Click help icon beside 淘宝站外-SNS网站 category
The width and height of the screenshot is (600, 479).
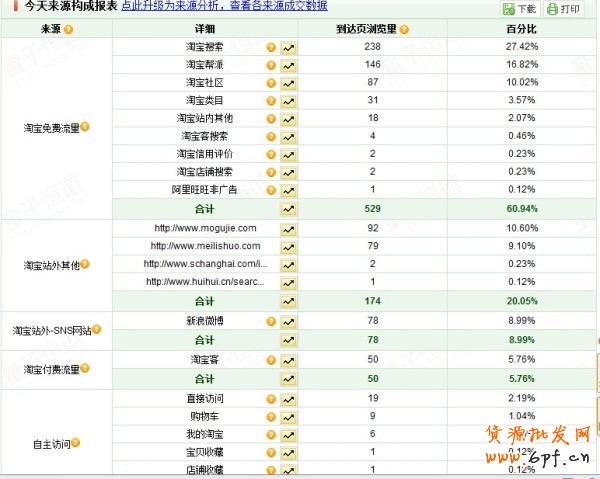pyautogui.click(x=96, y=329)
